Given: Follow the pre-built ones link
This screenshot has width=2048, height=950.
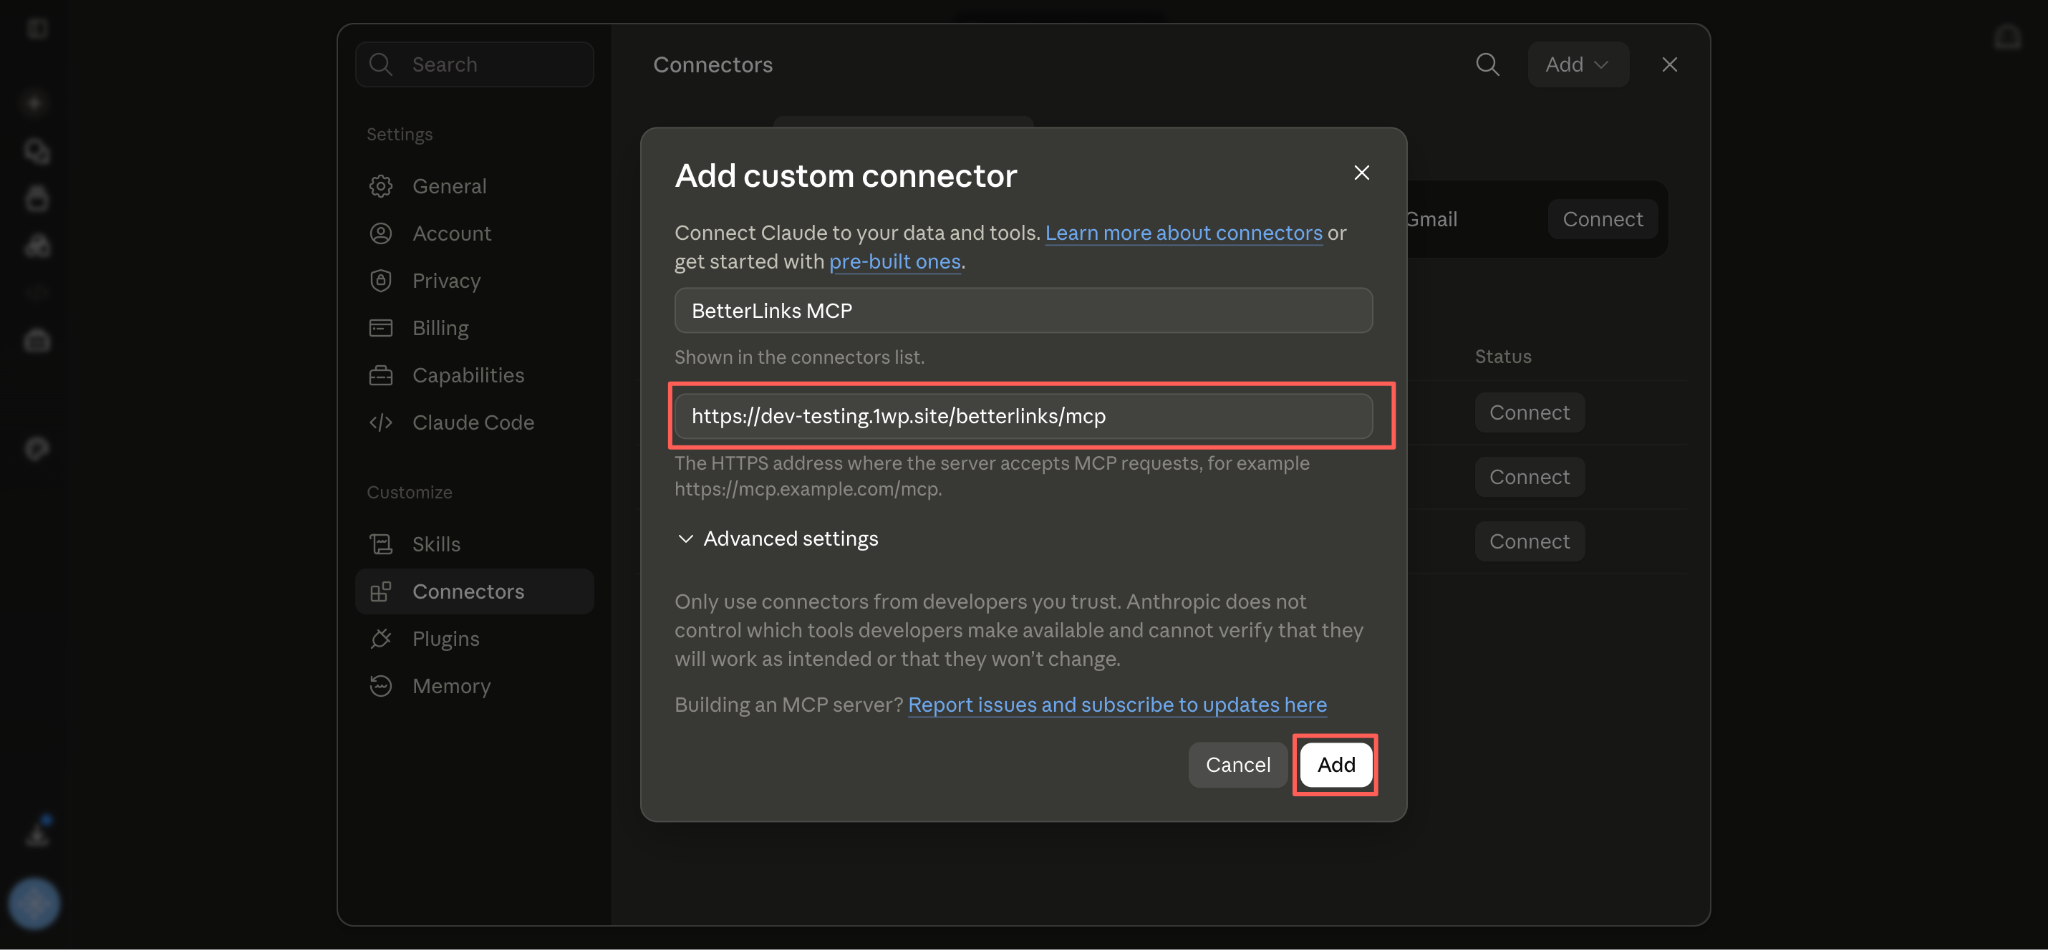Looking at the screenshot, I should tap(895, 262).
